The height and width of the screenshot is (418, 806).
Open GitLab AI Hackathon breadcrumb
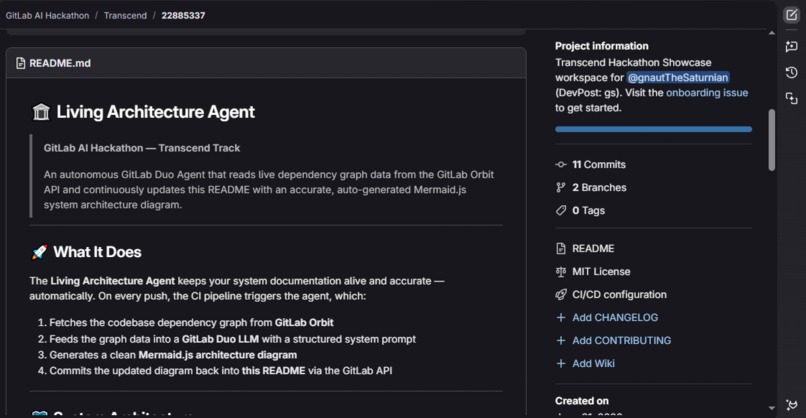point(47,15)
